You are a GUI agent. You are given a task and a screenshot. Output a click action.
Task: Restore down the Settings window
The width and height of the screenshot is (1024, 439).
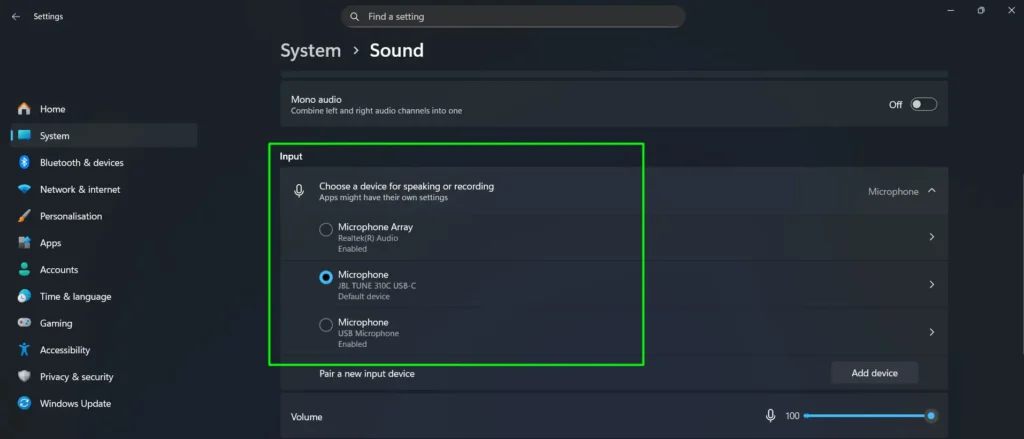point(981,10)
